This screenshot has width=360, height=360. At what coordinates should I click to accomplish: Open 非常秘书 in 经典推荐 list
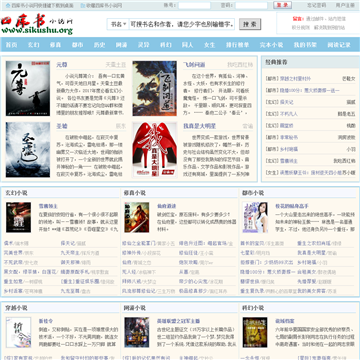289,137
